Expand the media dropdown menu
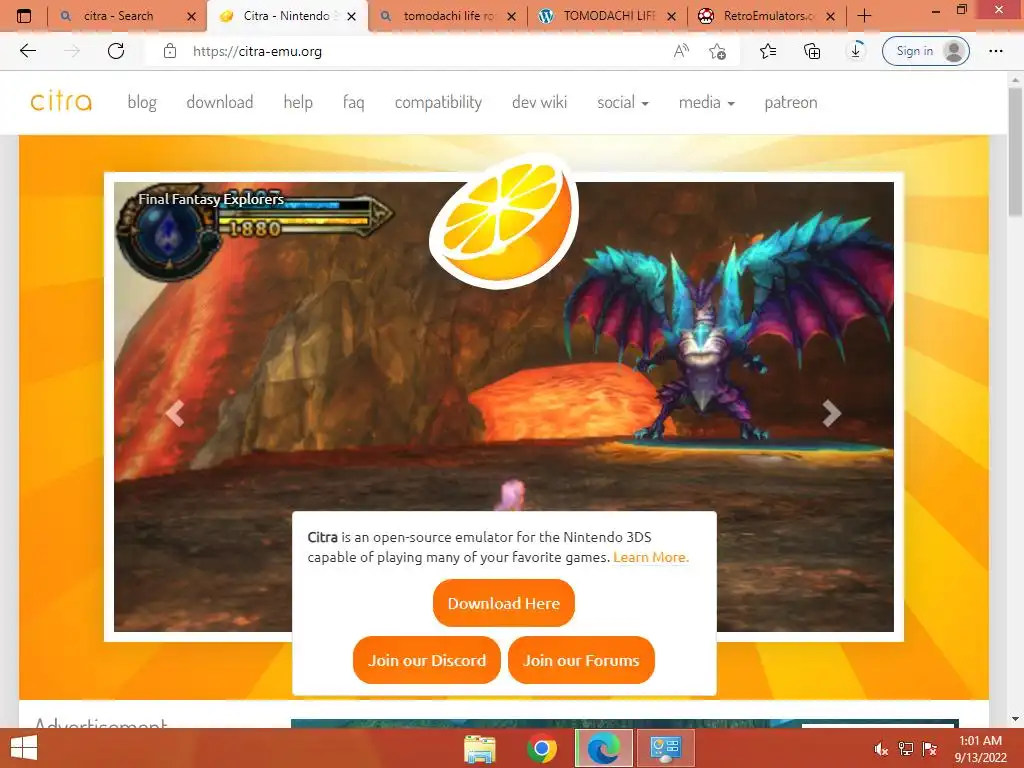1024x768 pixels. coord(707,103)
